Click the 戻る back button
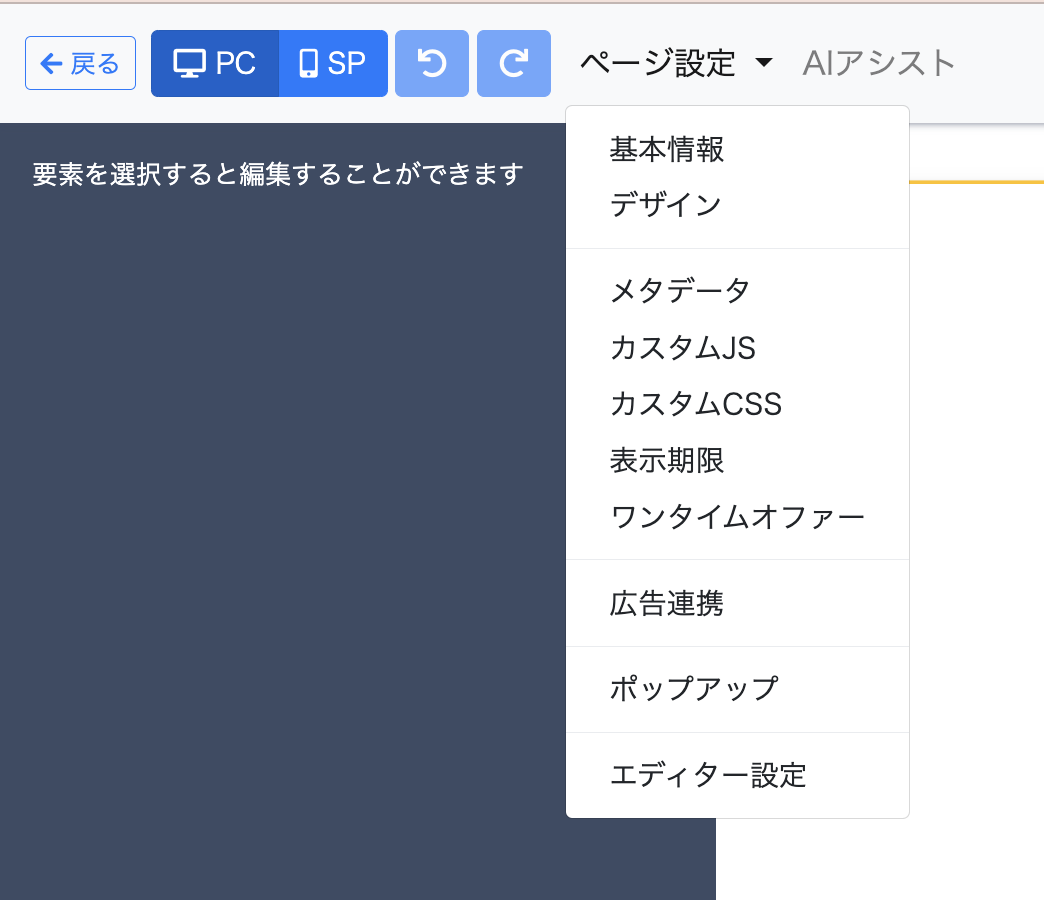Image resolution: width=1044 pixels, height=900 pixels. click(x=80, y=64)
